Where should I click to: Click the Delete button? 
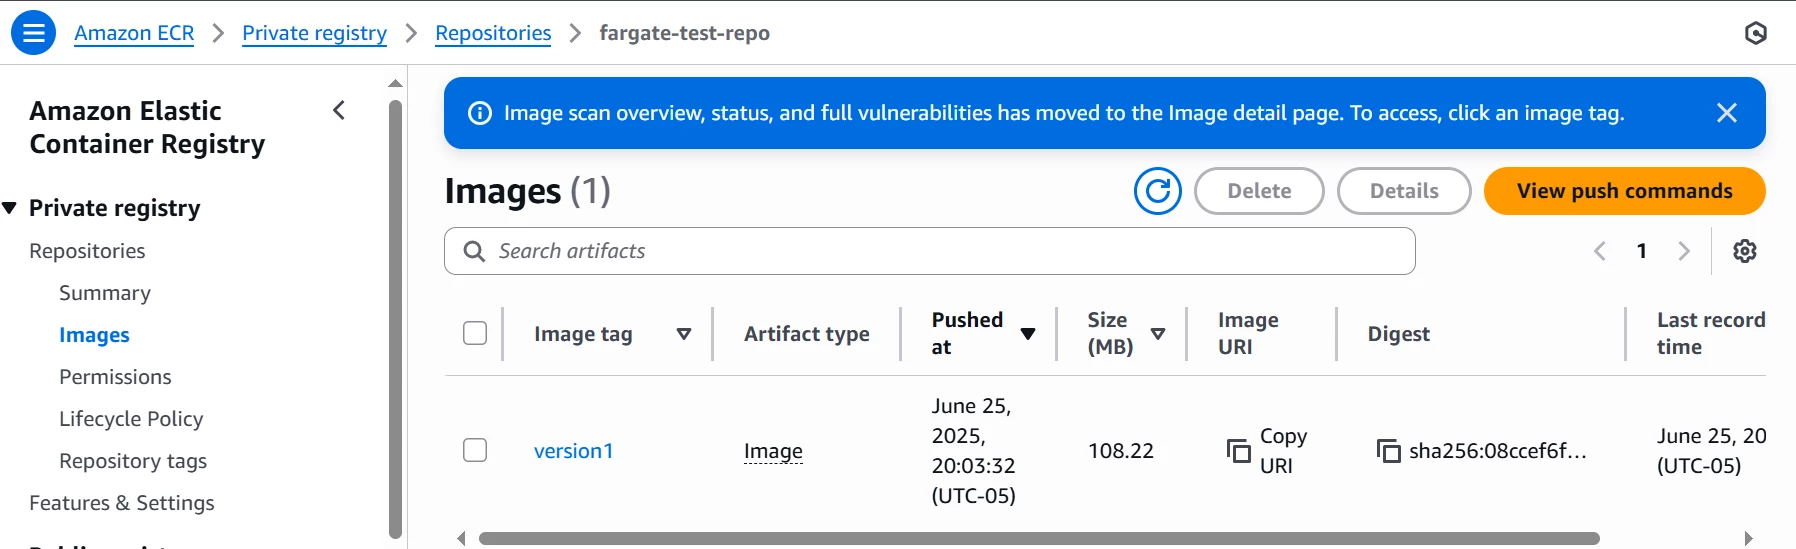pos(1259,191)
